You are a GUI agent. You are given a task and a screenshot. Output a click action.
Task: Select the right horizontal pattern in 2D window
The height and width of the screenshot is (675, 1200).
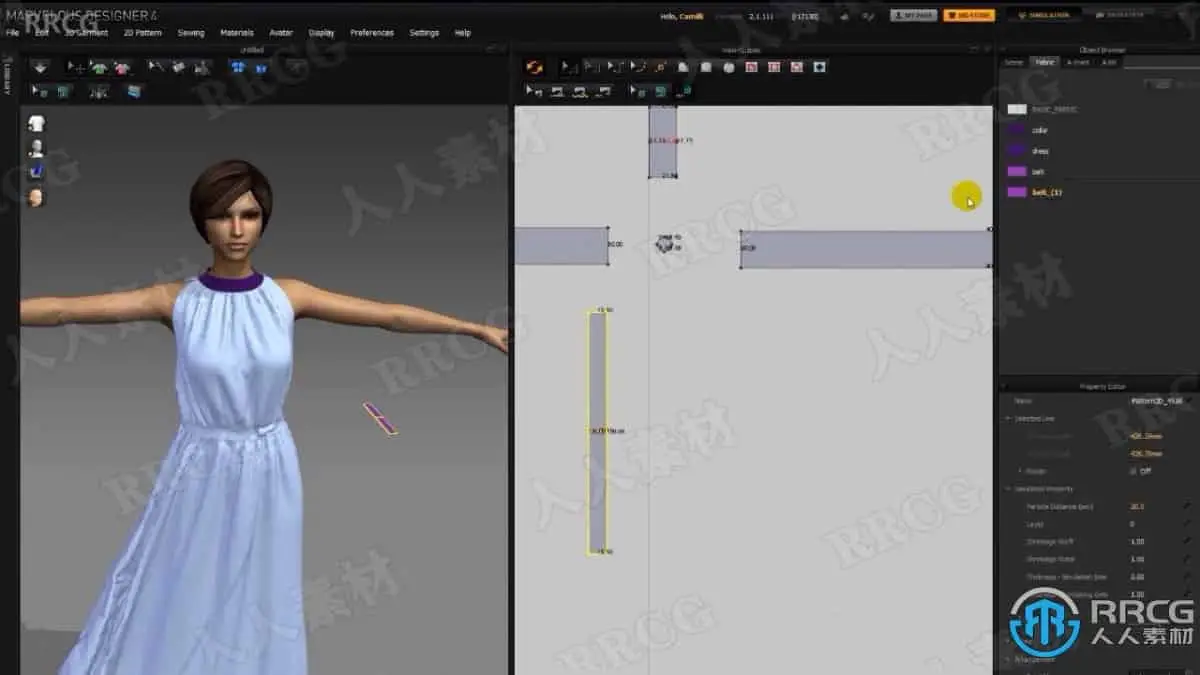coord(866,249)
